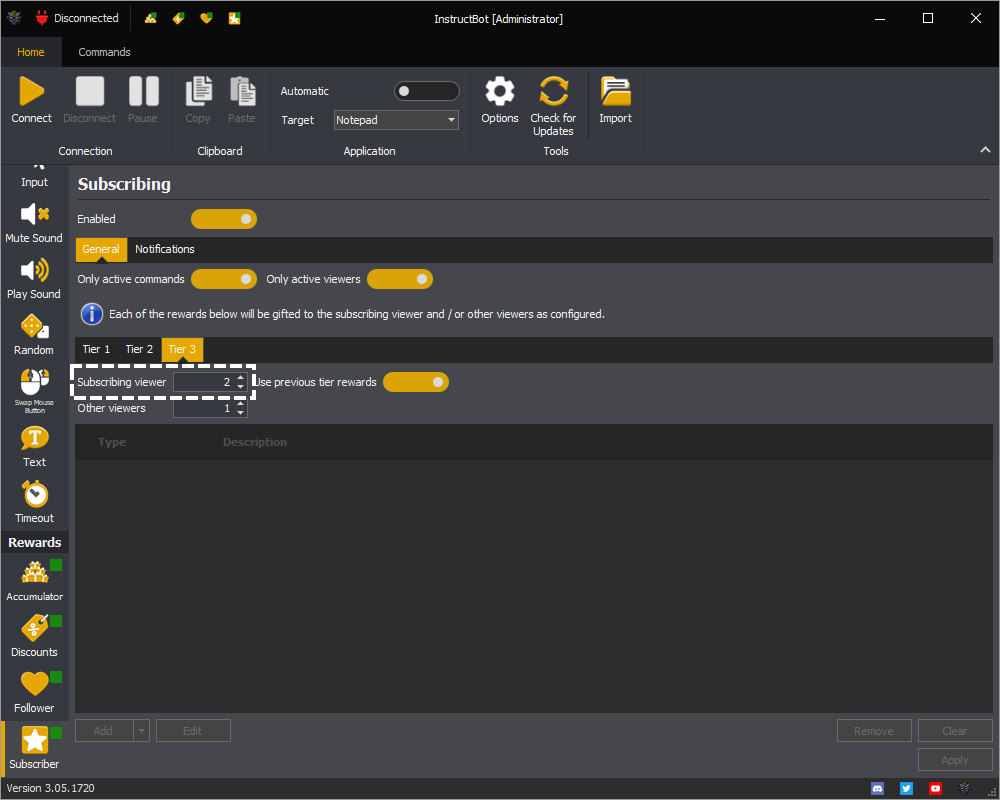Click the Copy clipboard icon
The image size is (1000, 800).
click(x=198, y=91)
